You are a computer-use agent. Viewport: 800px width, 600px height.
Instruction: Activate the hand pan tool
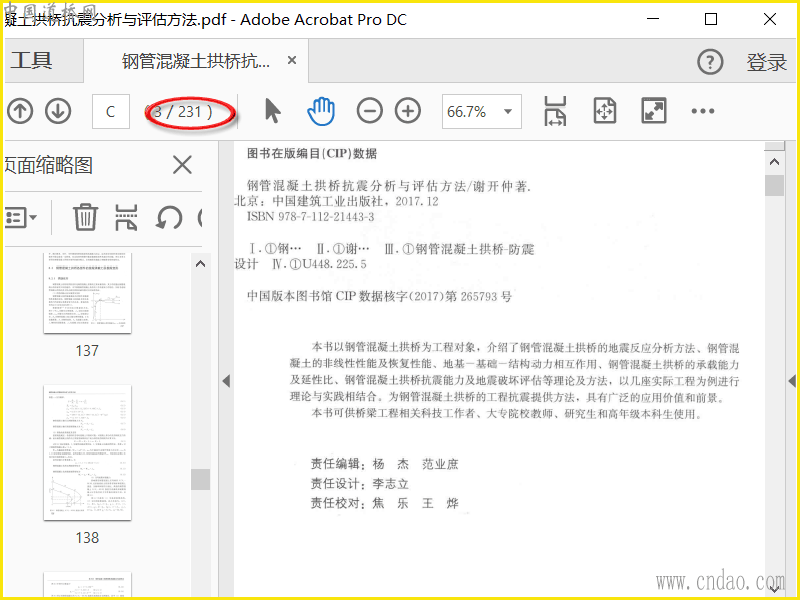coord(321,111)
